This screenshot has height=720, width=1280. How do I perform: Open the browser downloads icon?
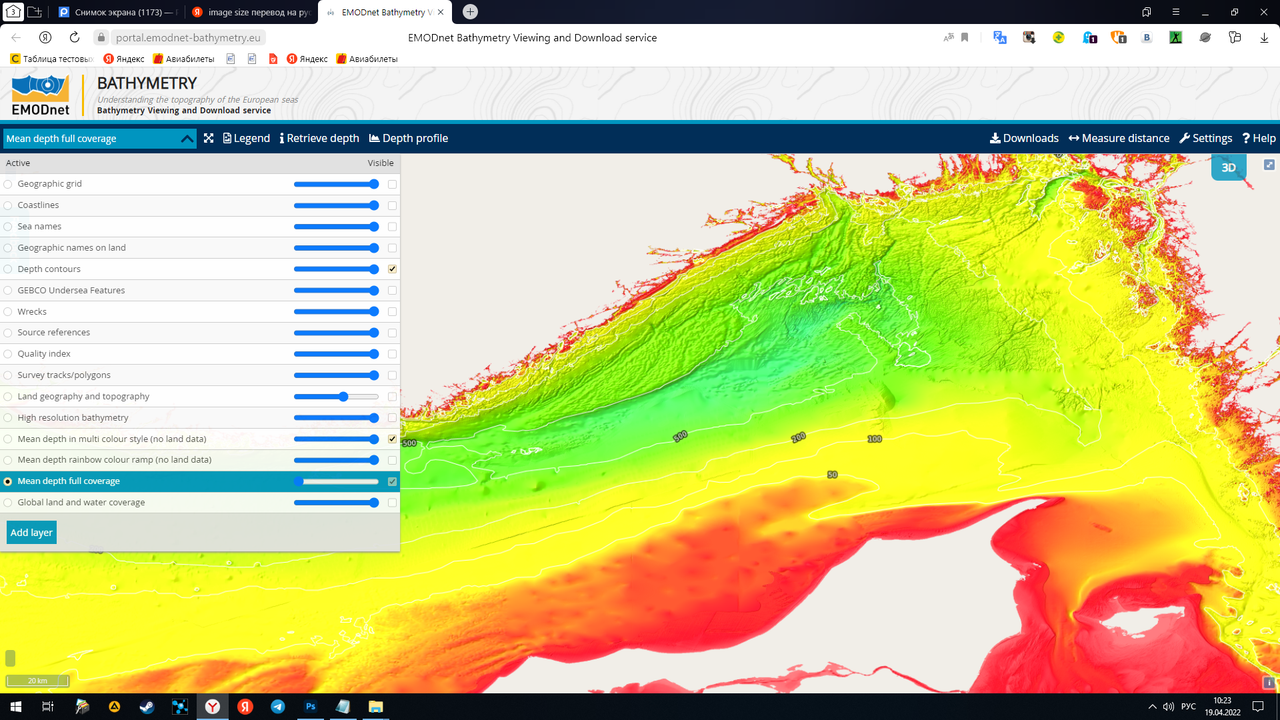click(1264, 37)
